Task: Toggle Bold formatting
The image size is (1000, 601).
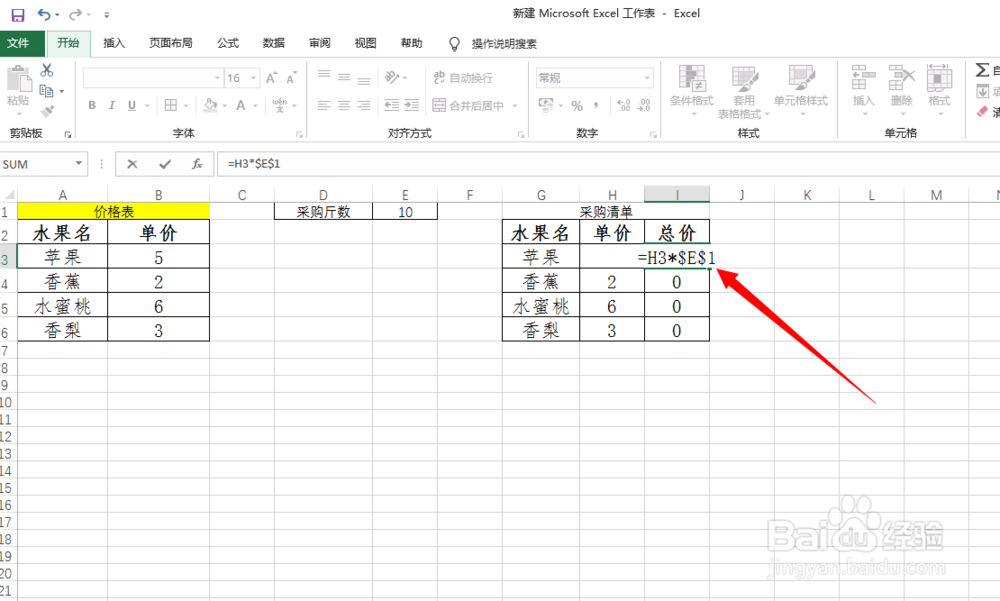Action: pos(92,105)
